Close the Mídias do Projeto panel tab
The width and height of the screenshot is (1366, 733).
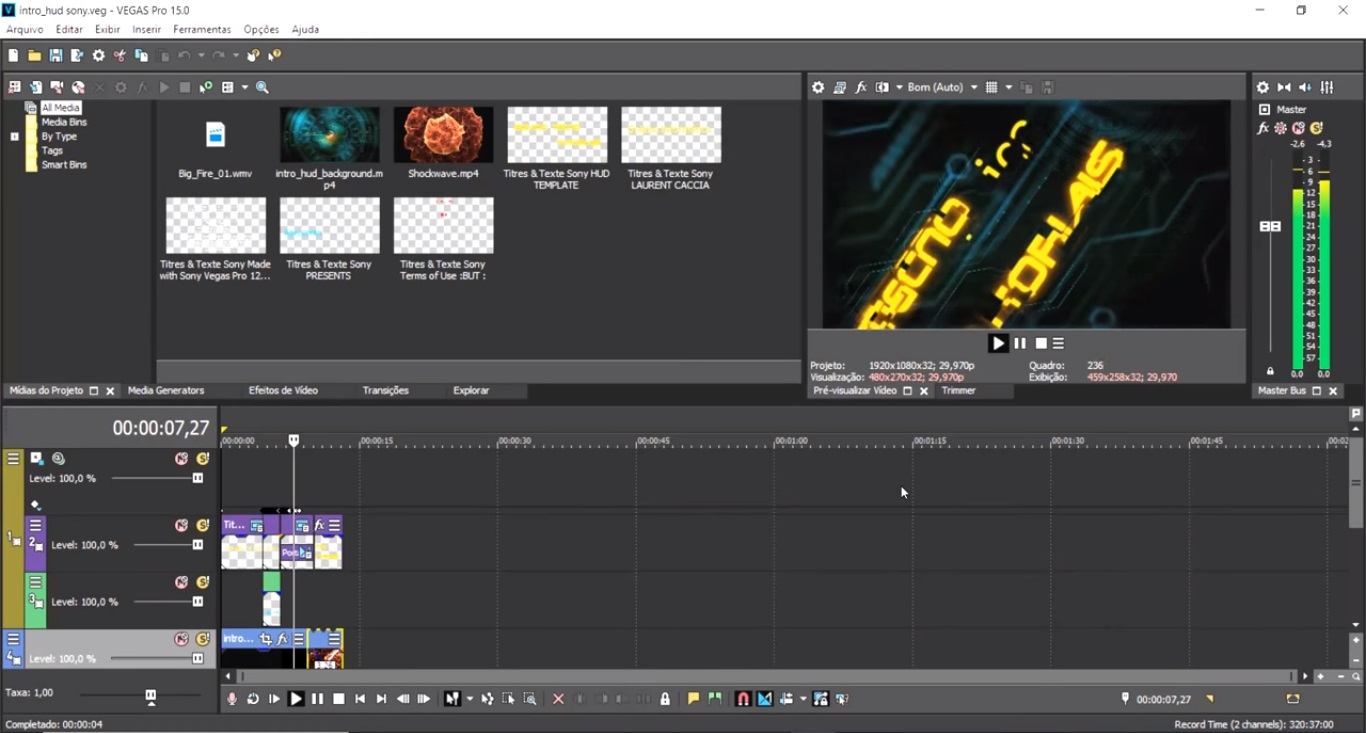pos(110,391)
